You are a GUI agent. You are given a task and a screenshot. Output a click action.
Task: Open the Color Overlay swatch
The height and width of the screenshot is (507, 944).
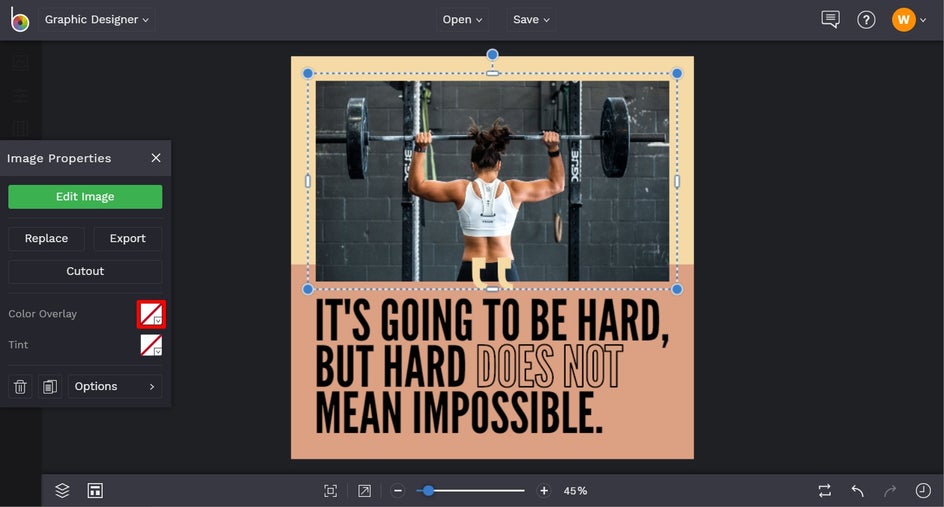tap(151, 314)
